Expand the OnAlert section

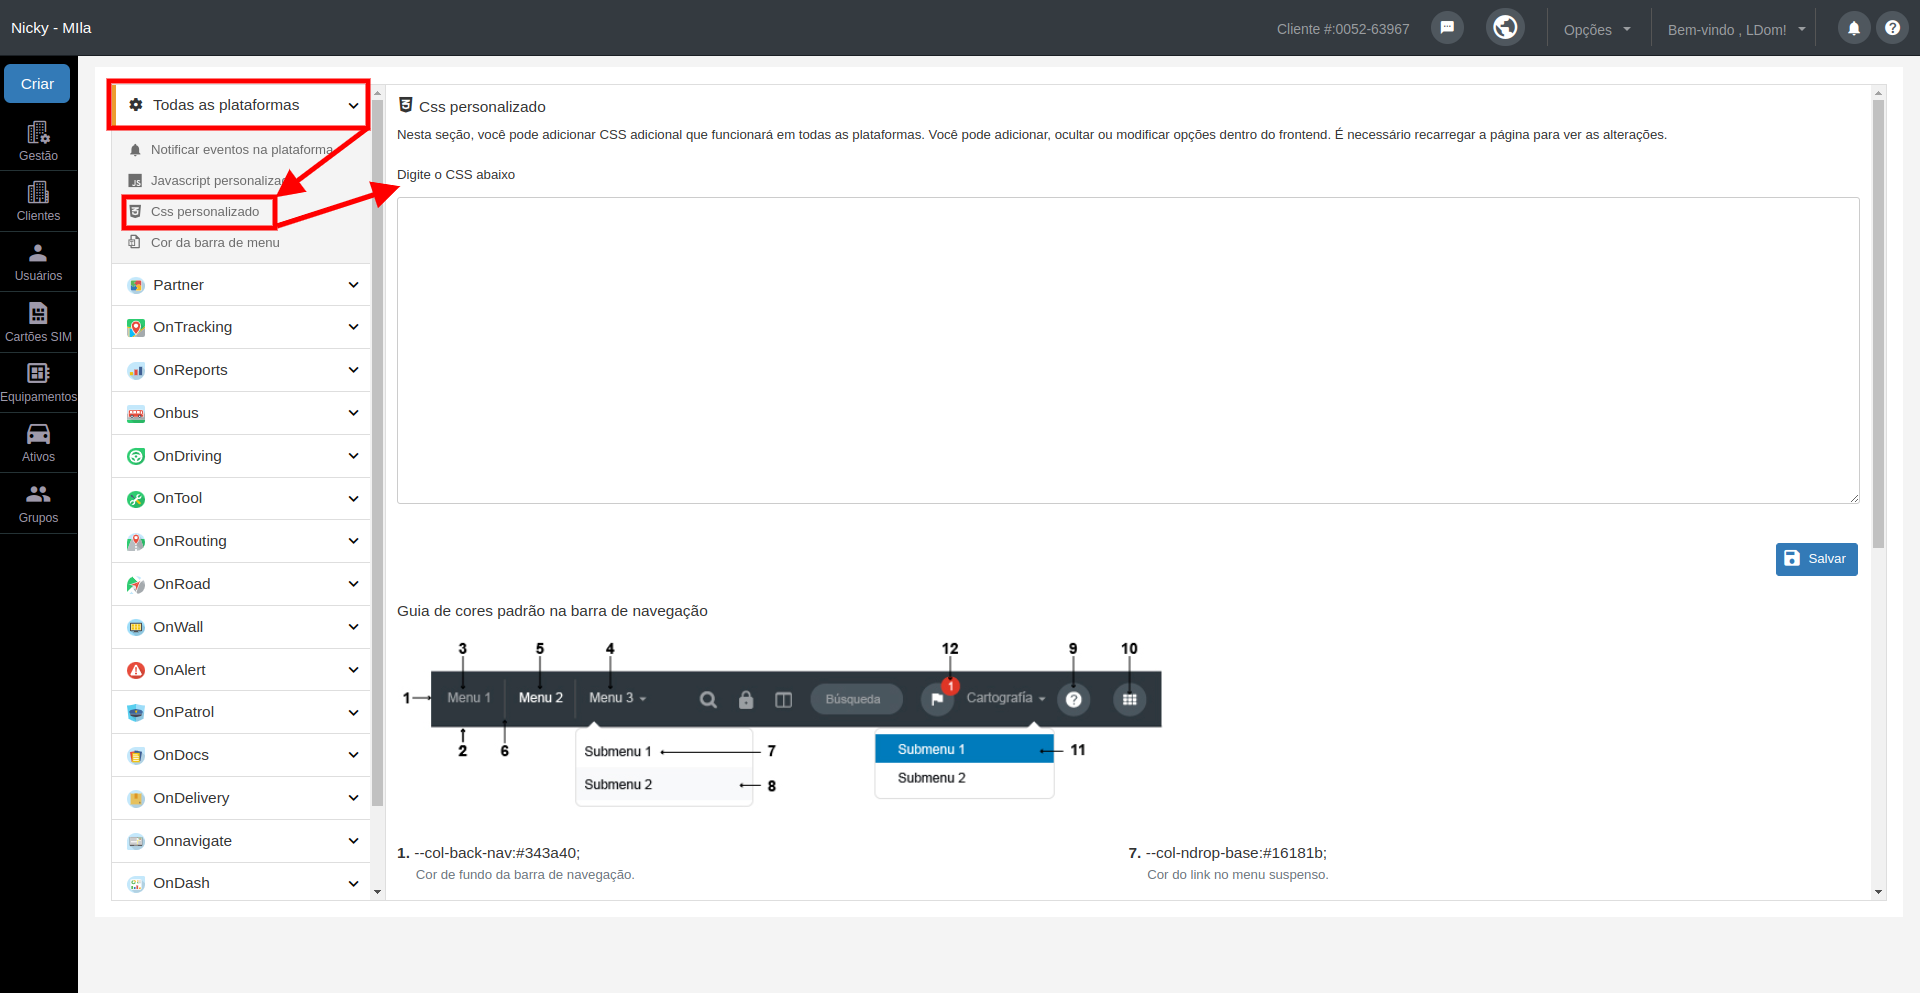tap(241, 670)
